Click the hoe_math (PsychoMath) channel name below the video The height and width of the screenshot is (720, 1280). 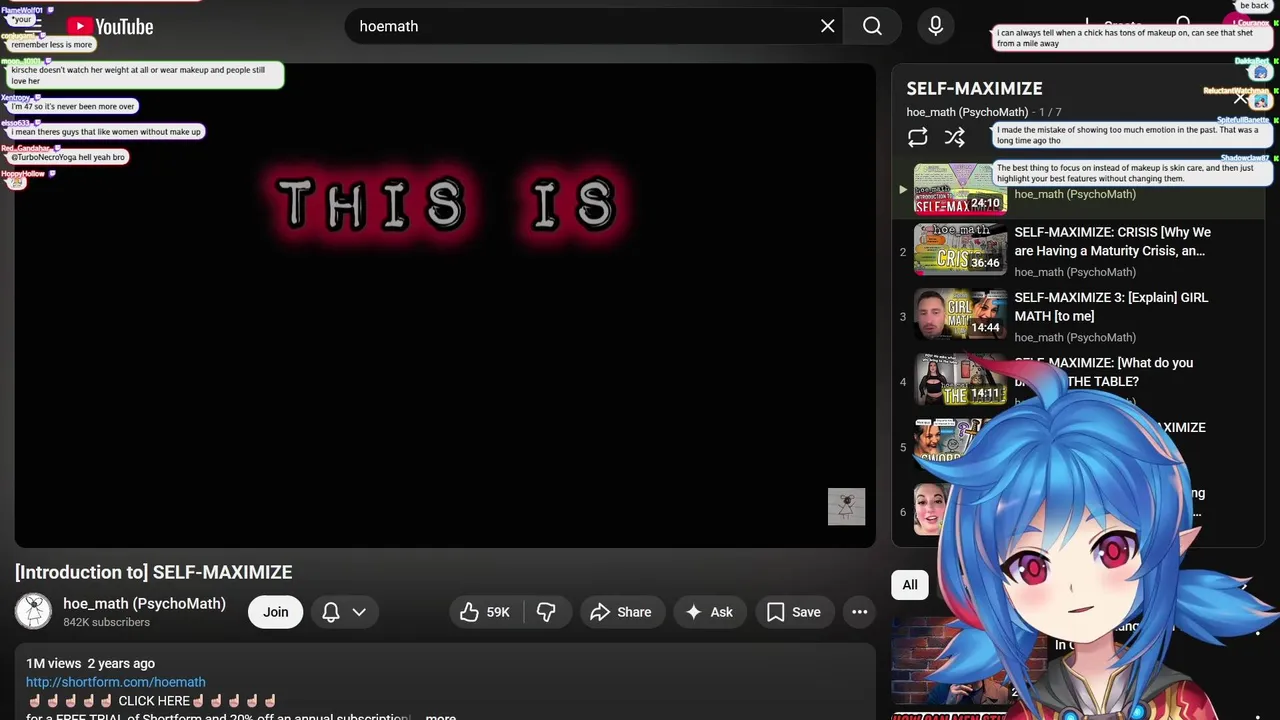[144, 604]
